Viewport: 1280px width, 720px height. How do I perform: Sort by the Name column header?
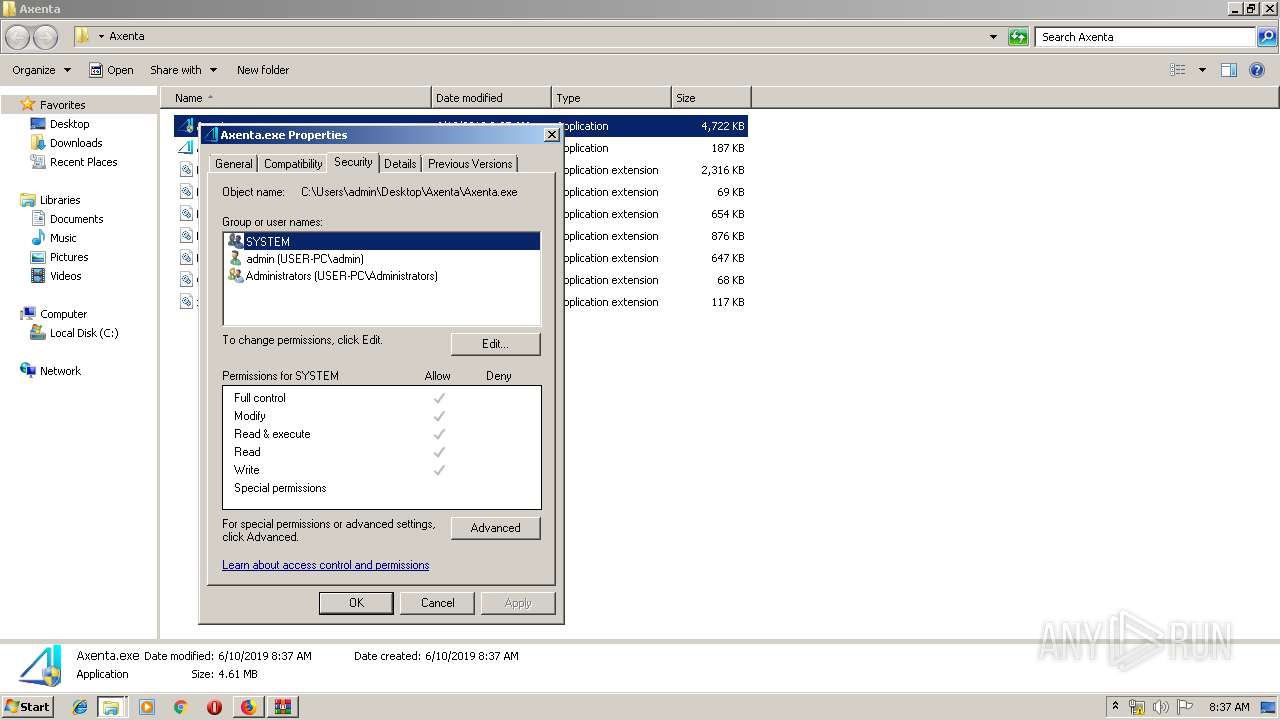click(x=296, y=98)
